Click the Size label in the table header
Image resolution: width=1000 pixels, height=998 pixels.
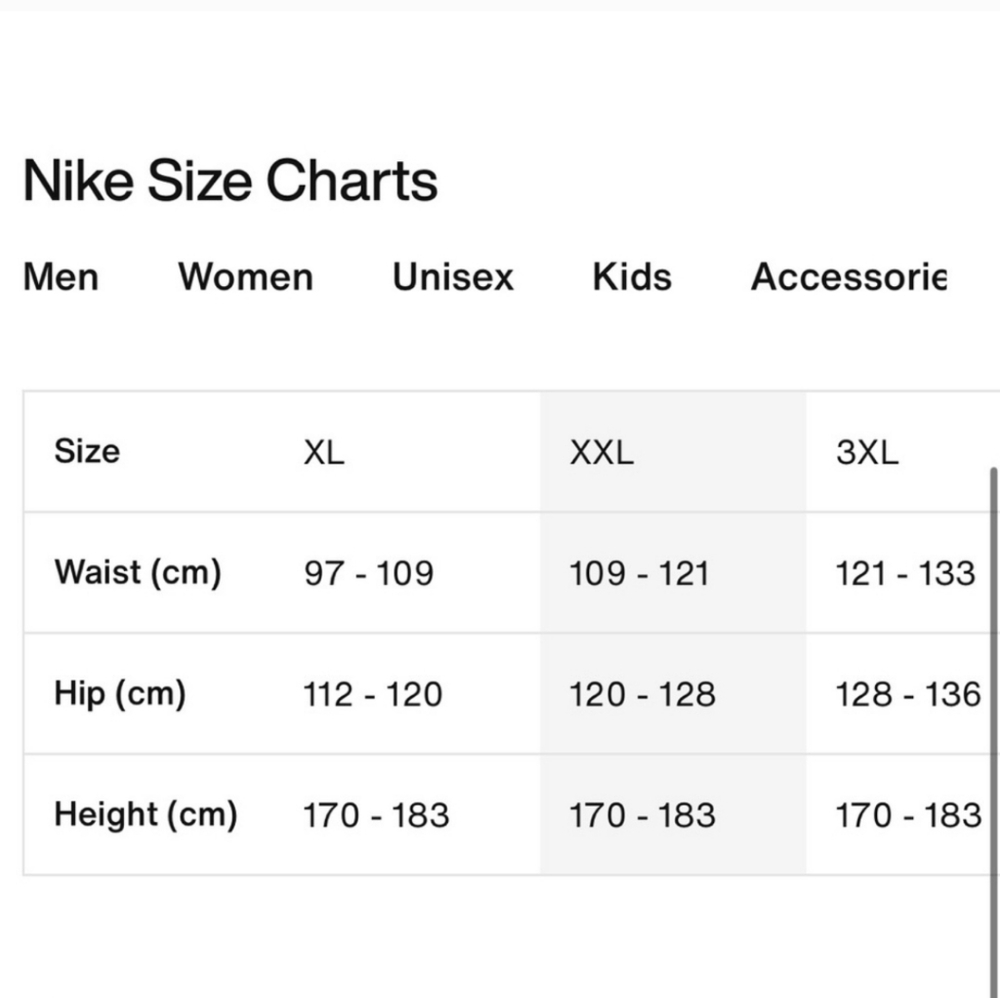87,452
